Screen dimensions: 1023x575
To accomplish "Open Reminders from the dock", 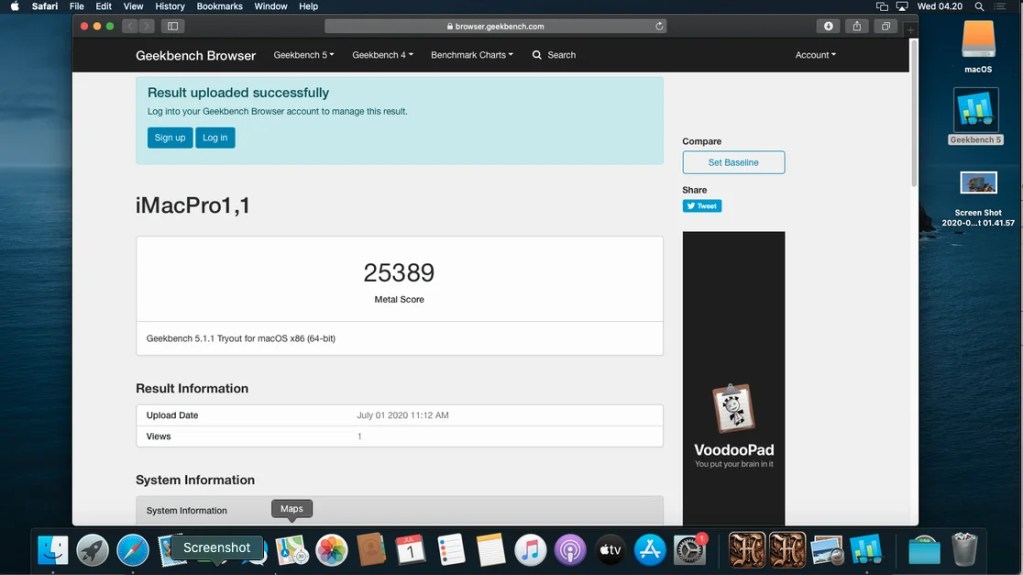I will [451, 550].
